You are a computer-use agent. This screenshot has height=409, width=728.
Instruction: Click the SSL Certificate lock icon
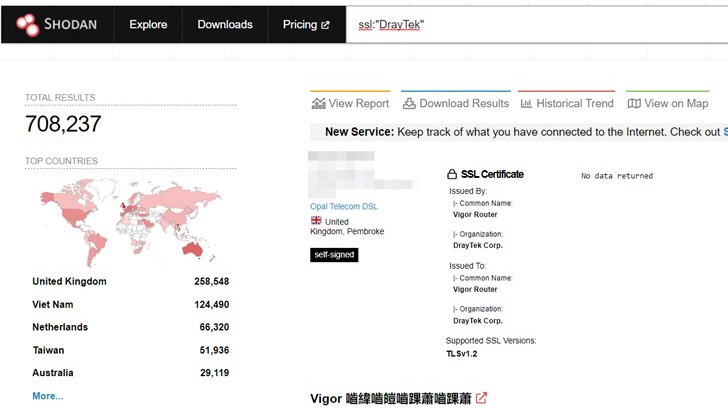(452, 174)
